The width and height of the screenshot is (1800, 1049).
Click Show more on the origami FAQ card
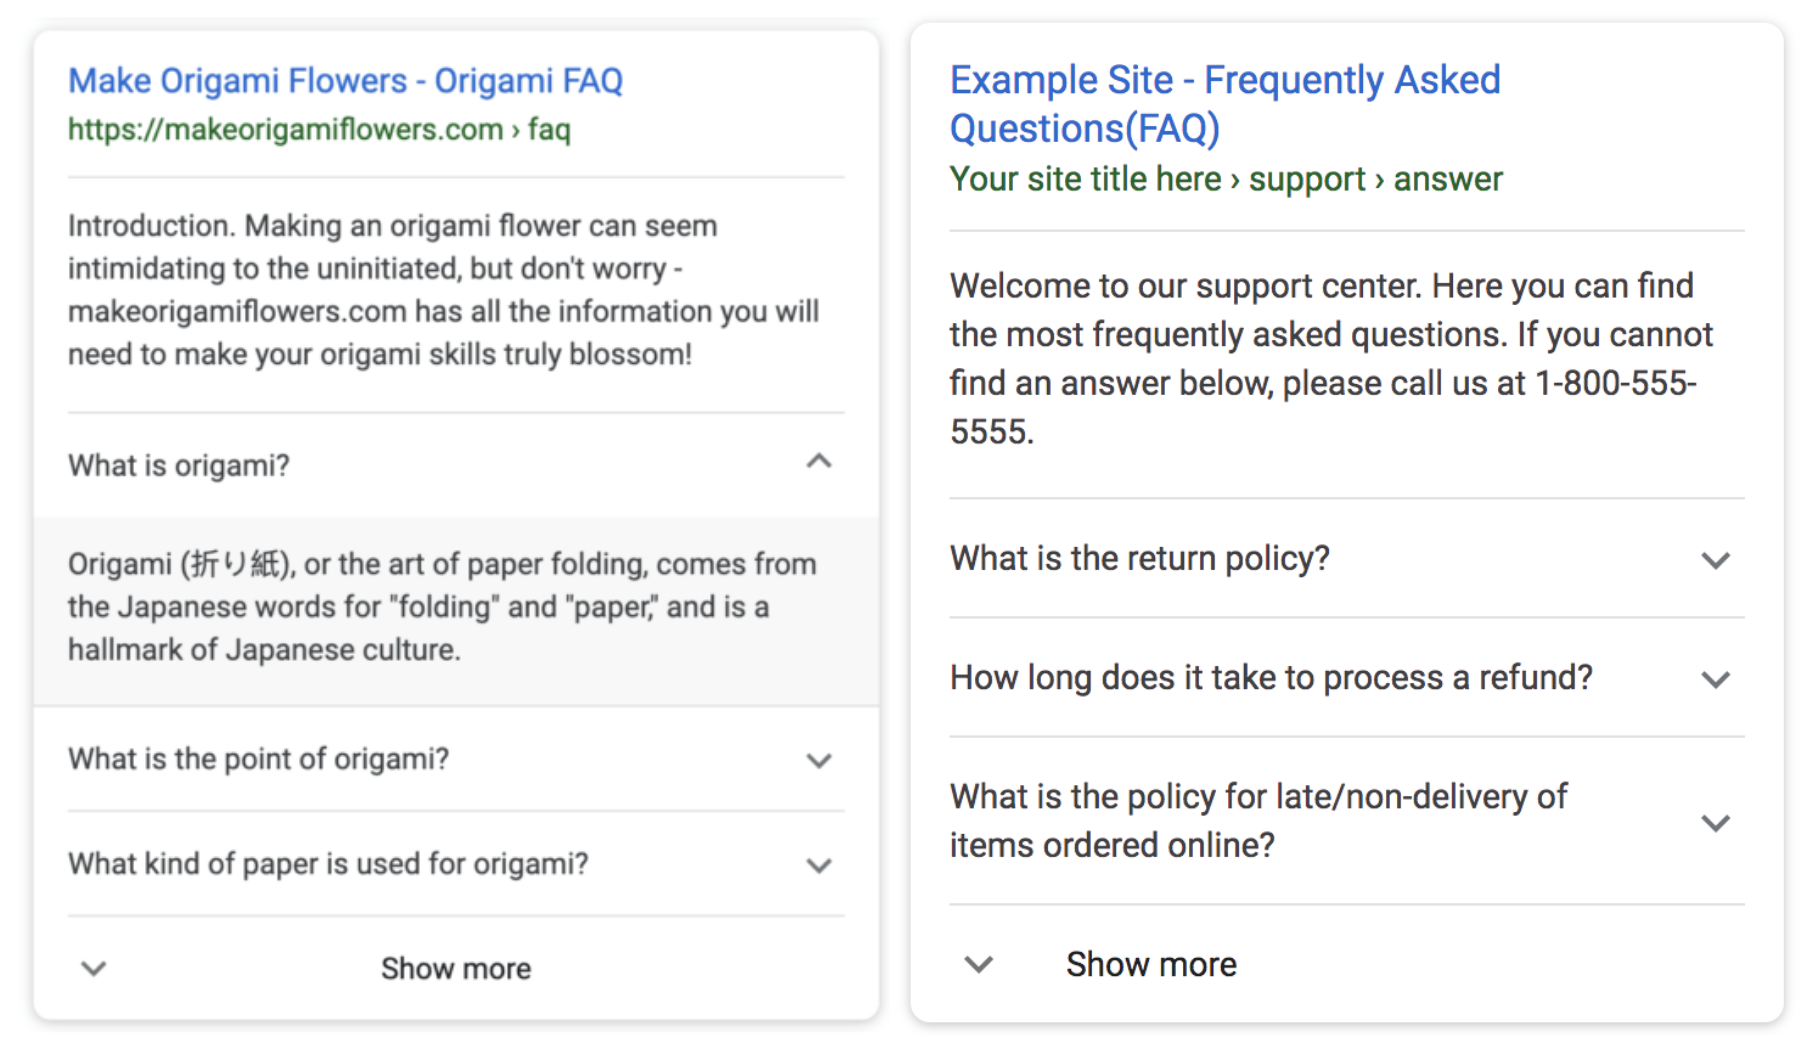pos(455,967)
